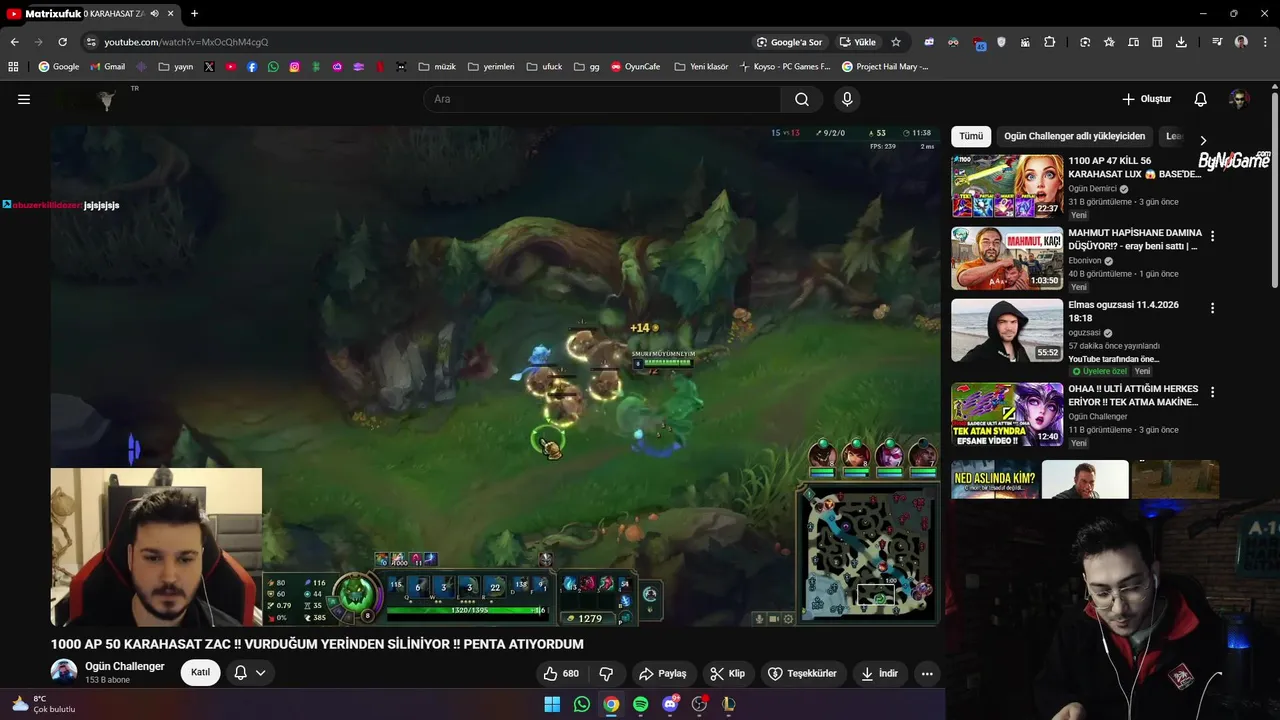
Task: Open the Facebook bookmark icon
Action: [252, 67]
